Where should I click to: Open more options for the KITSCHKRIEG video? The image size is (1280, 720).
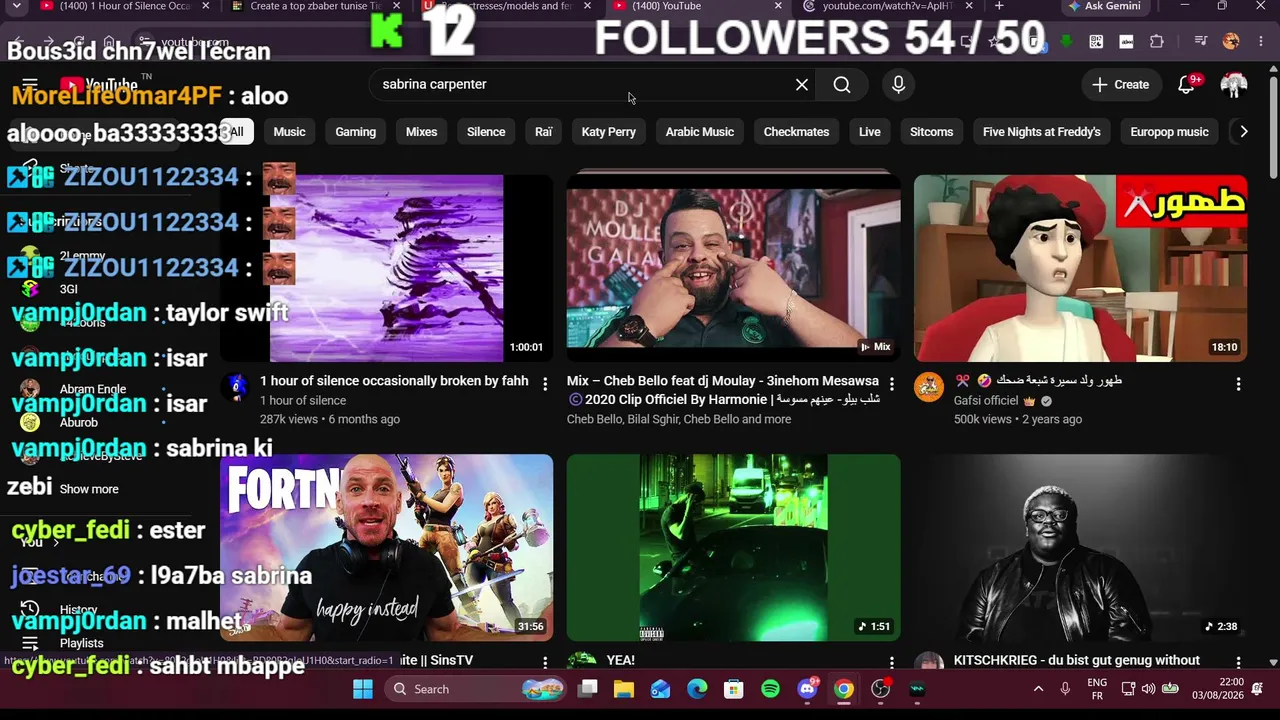coord(1238,662)
